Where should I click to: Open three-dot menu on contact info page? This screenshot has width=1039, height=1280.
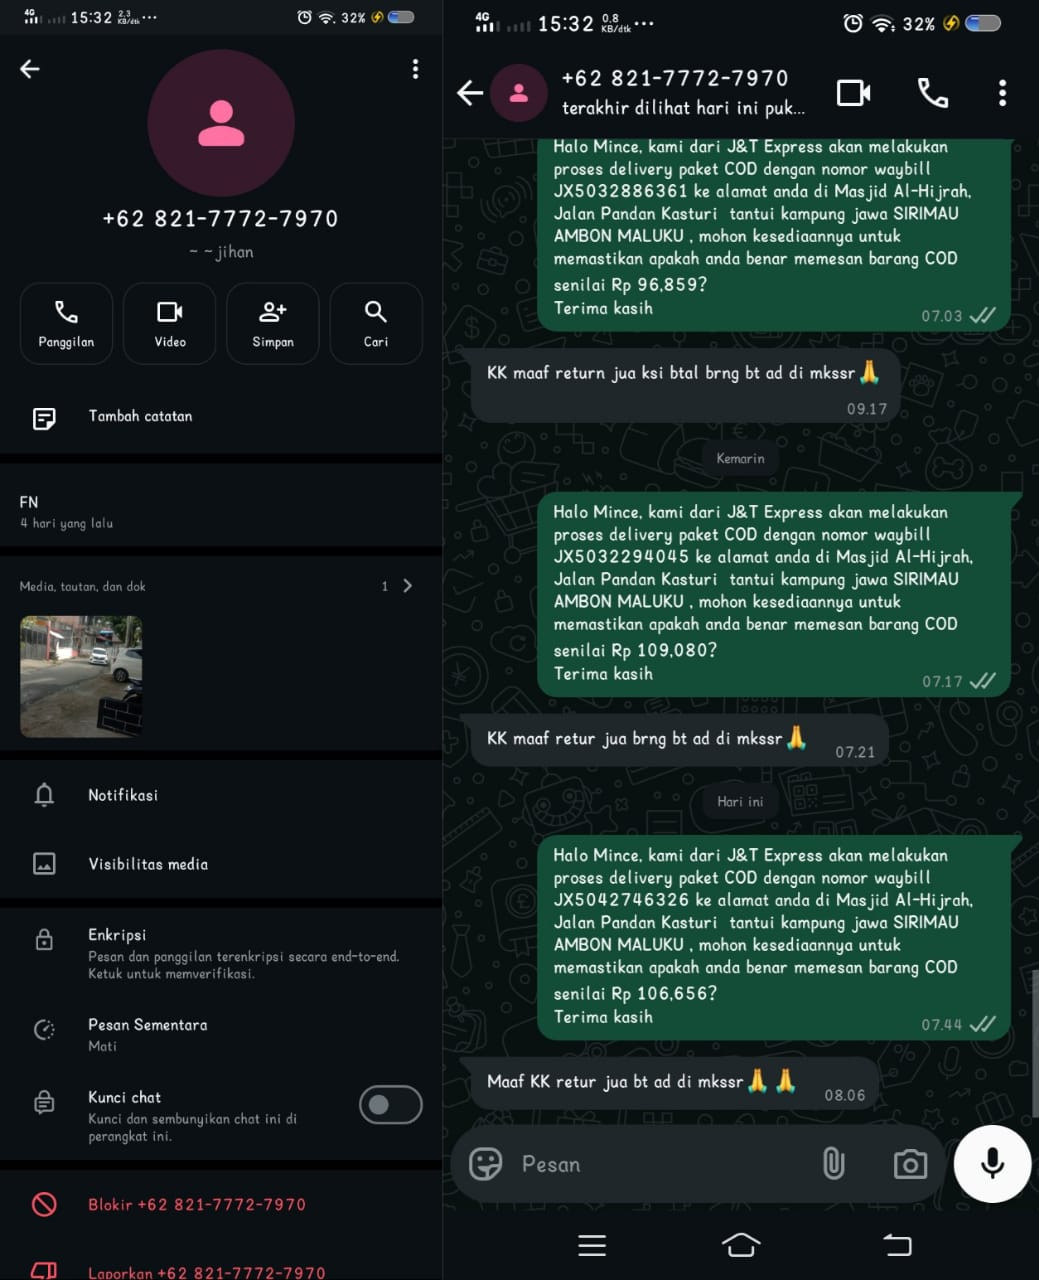tap(415, 68)
